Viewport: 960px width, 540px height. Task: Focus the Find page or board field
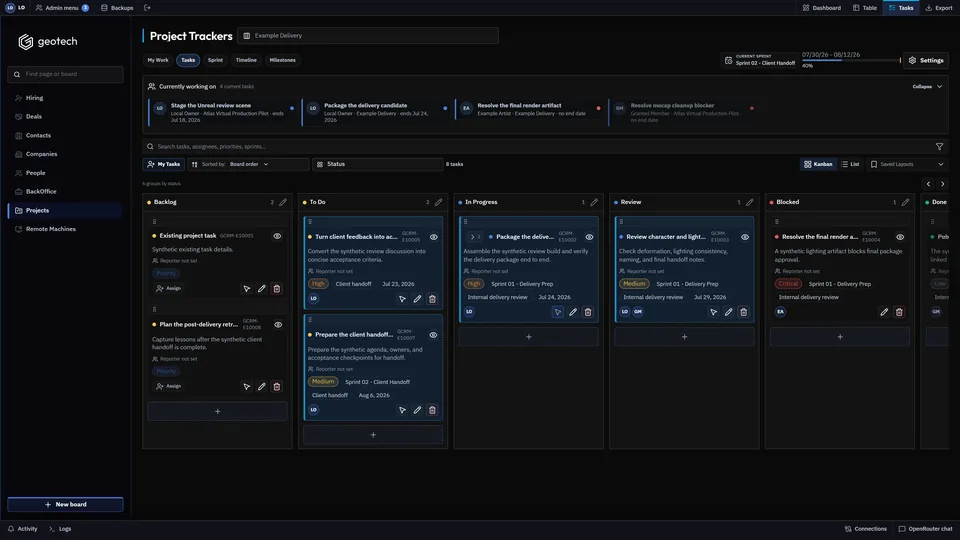(x=66, y=74)
